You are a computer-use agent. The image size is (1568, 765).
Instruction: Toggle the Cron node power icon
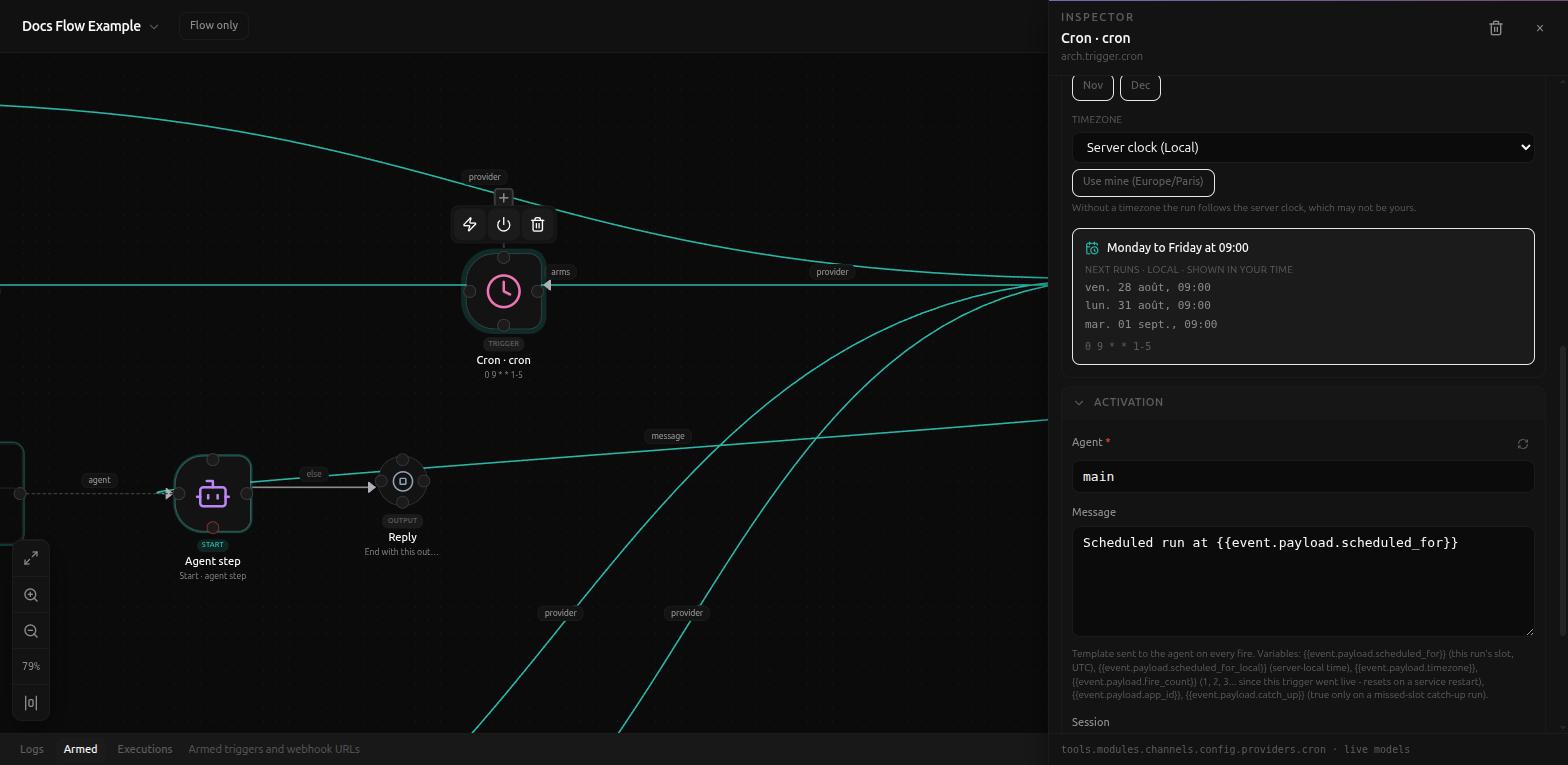(x=504, y=225)
